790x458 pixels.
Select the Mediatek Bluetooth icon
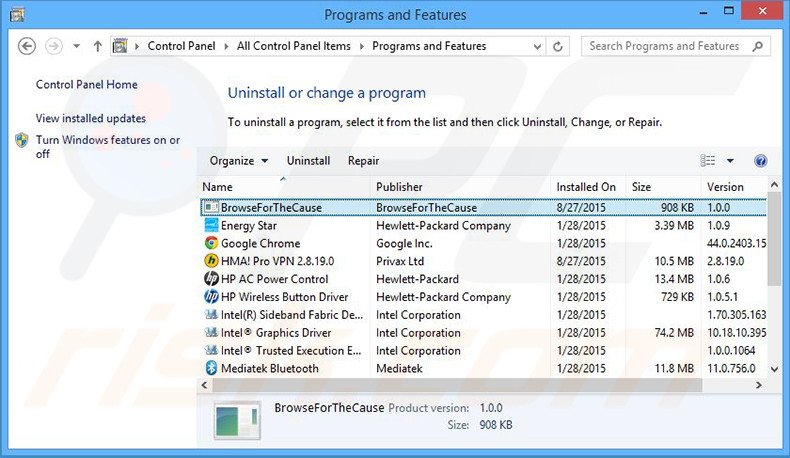coord(211,368)
